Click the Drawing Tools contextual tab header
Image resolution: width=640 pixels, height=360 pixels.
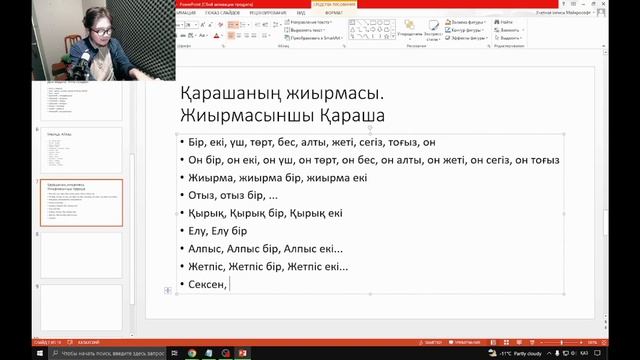coord(334,4)
